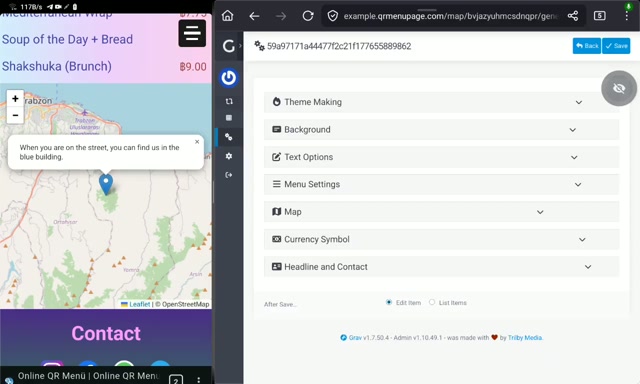Click the page ID title 59a97171a44477f2c21f177655889862

pos(339,46)
